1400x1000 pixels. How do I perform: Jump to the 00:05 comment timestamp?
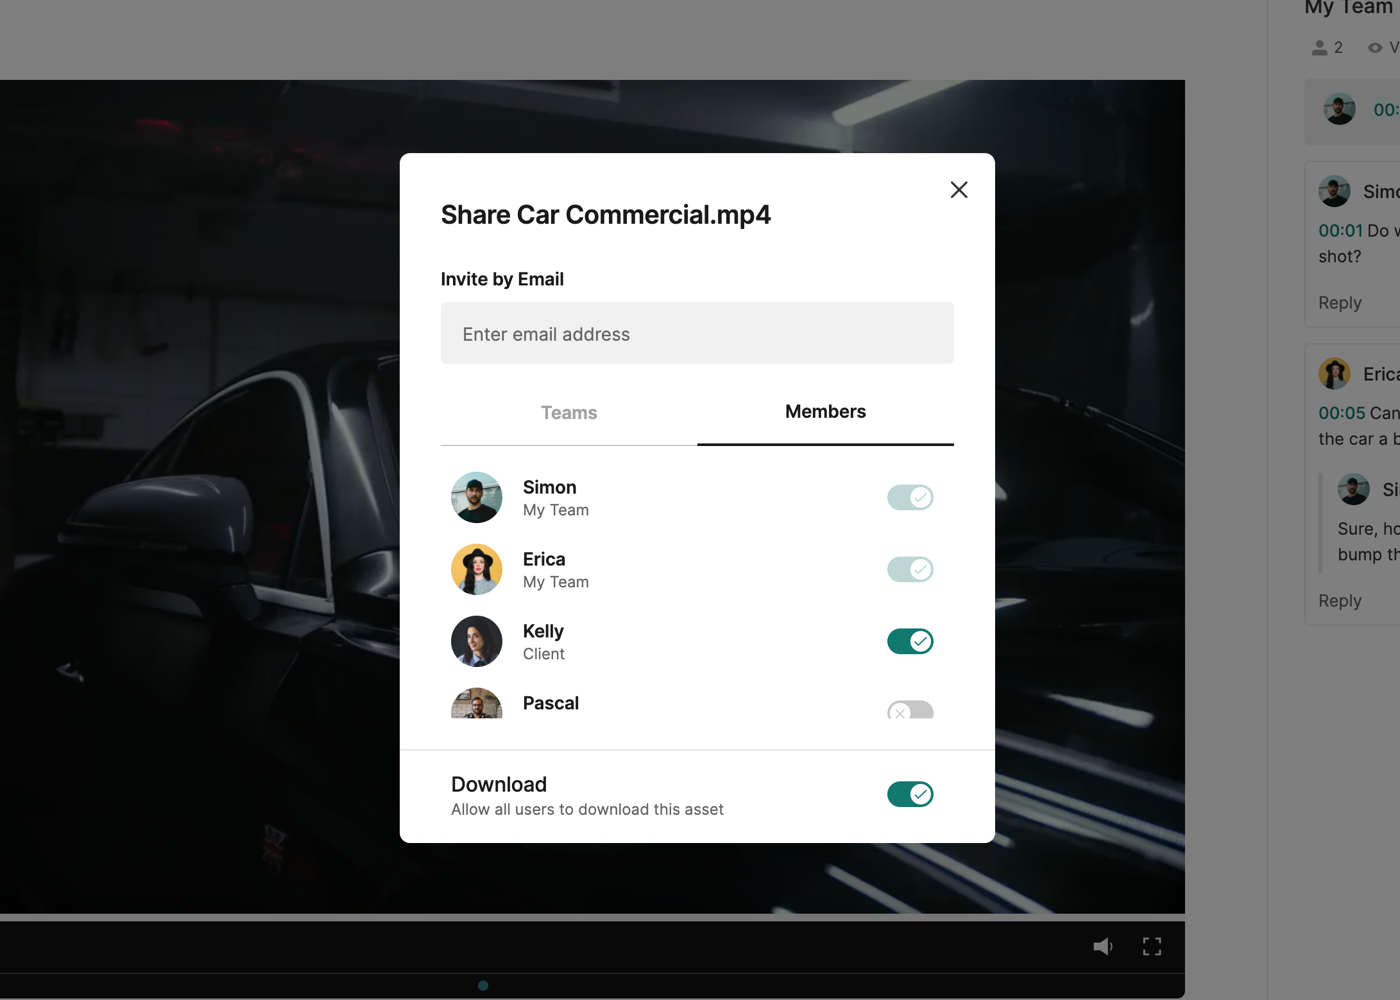1341,413
